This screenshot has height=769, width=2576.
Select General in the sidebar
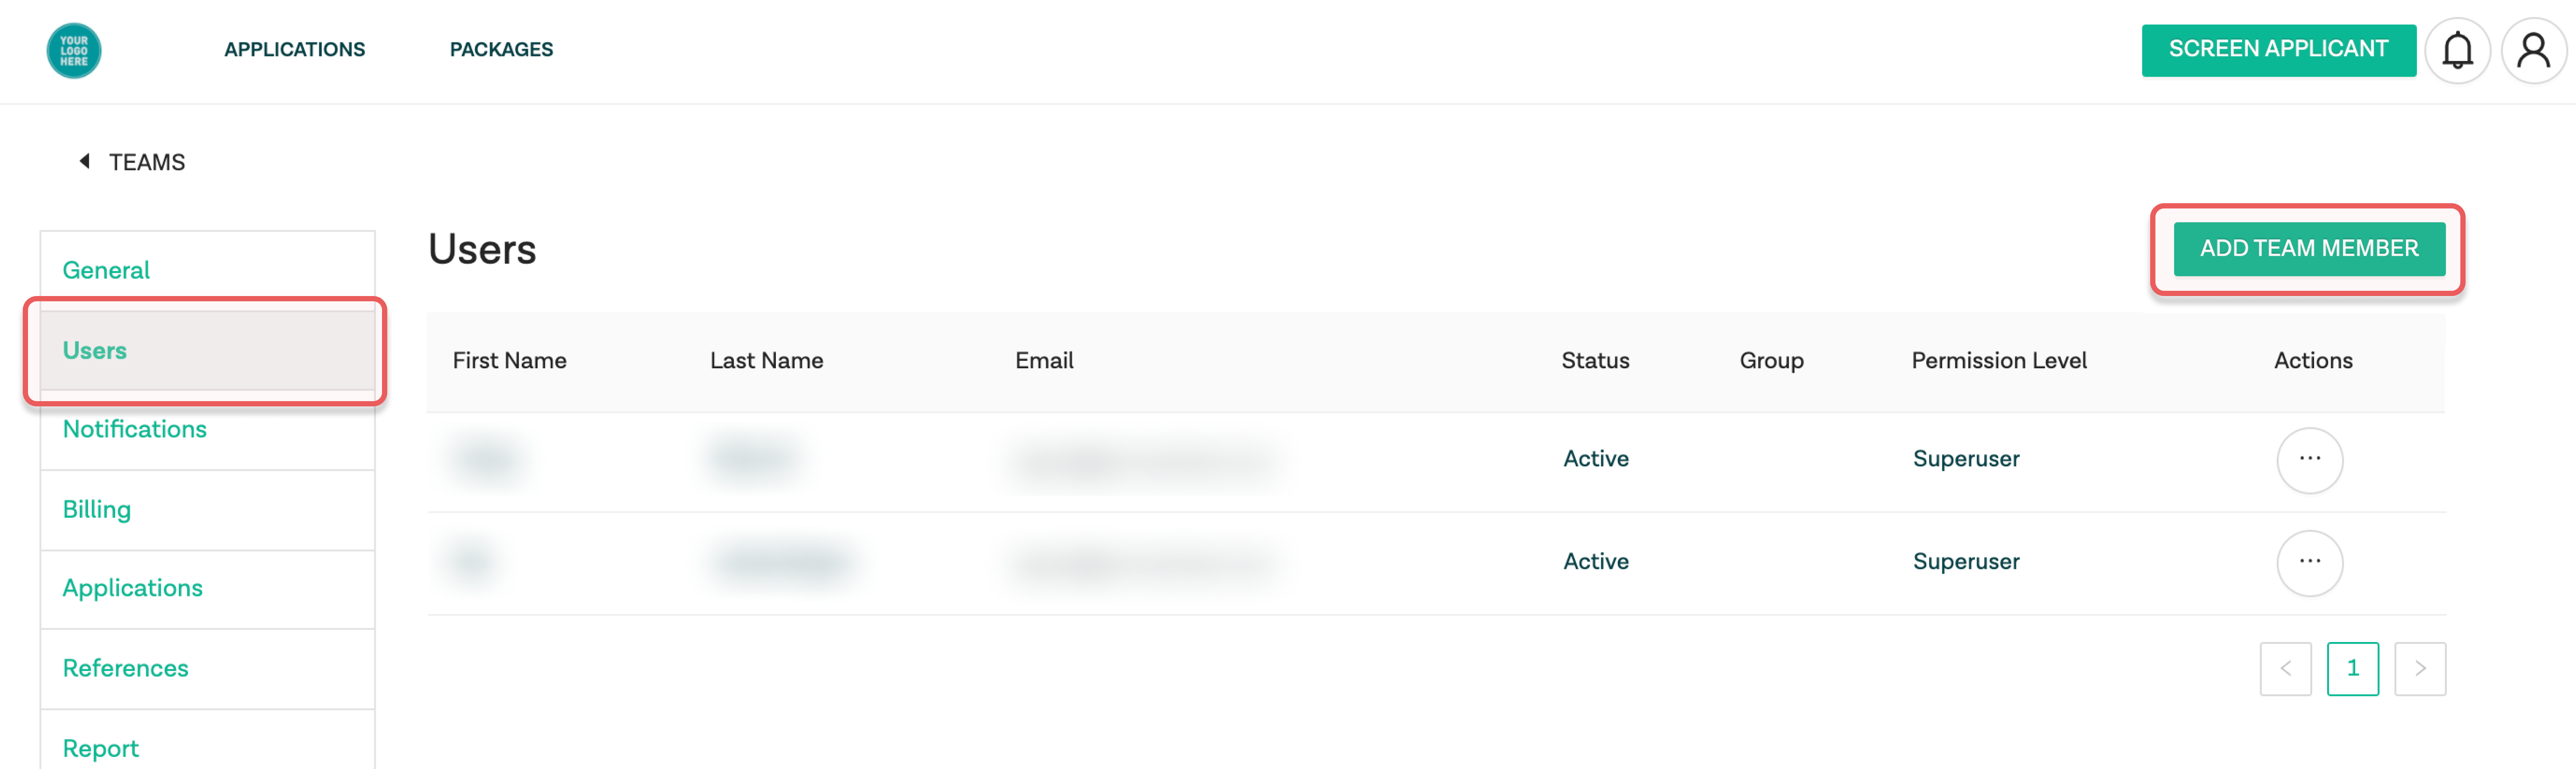coord(207,270)
